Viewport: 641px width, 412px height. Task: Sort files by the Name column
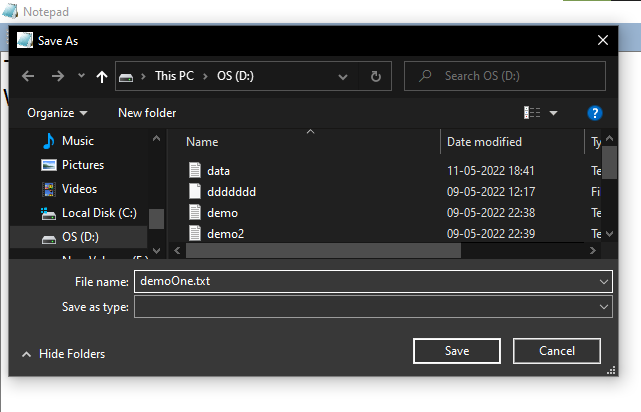coord(202,142)
